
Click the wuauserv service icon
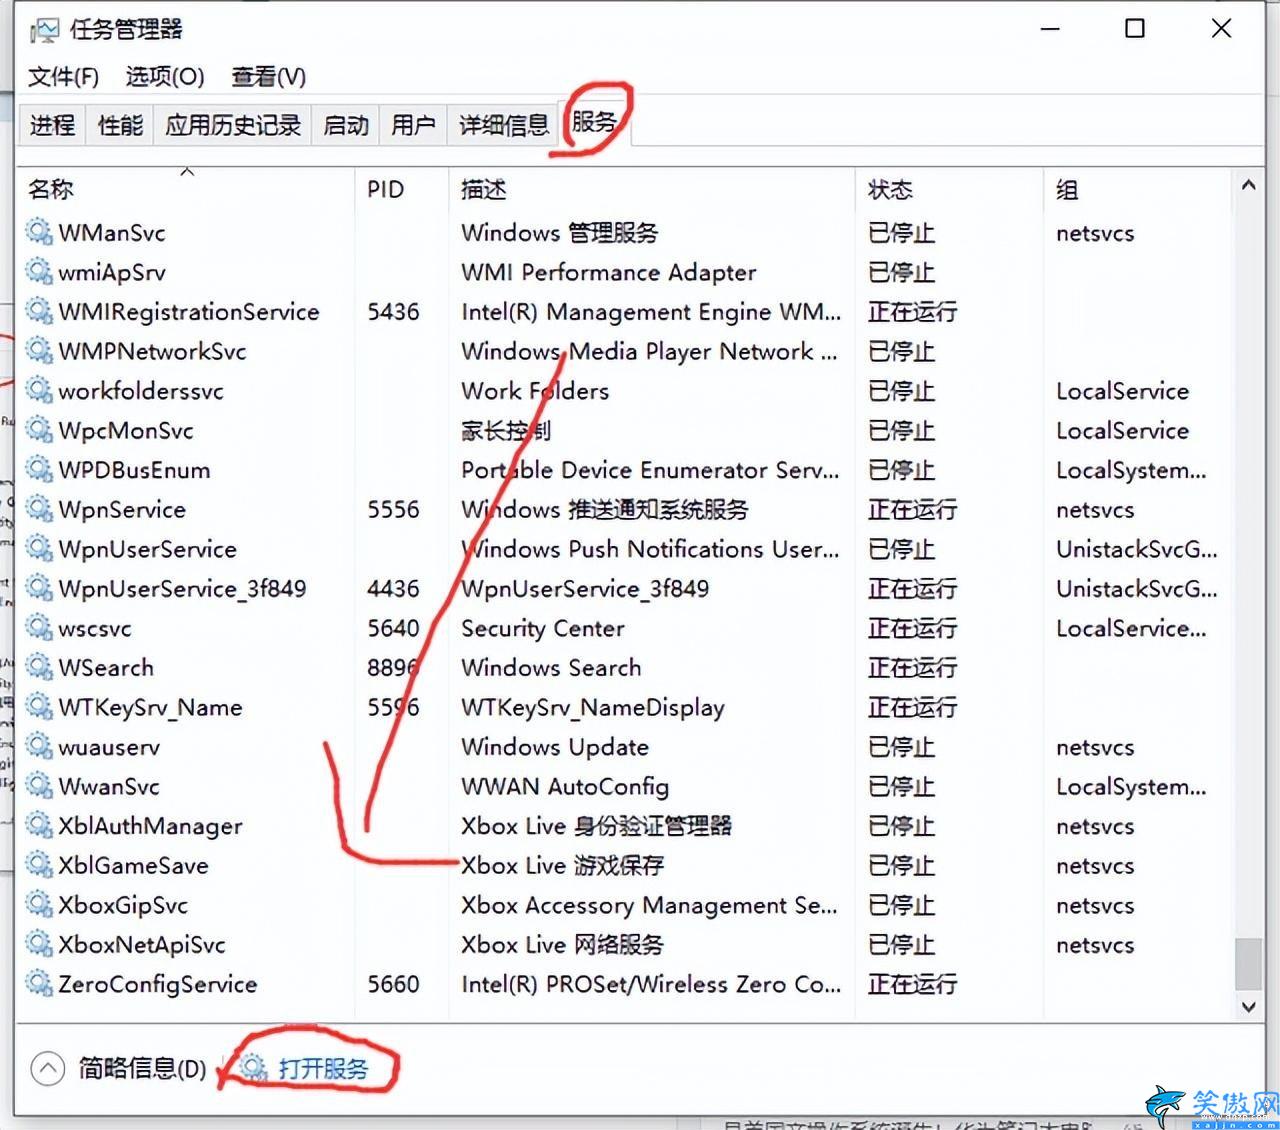pyautogui.click(x=39, y=746)
